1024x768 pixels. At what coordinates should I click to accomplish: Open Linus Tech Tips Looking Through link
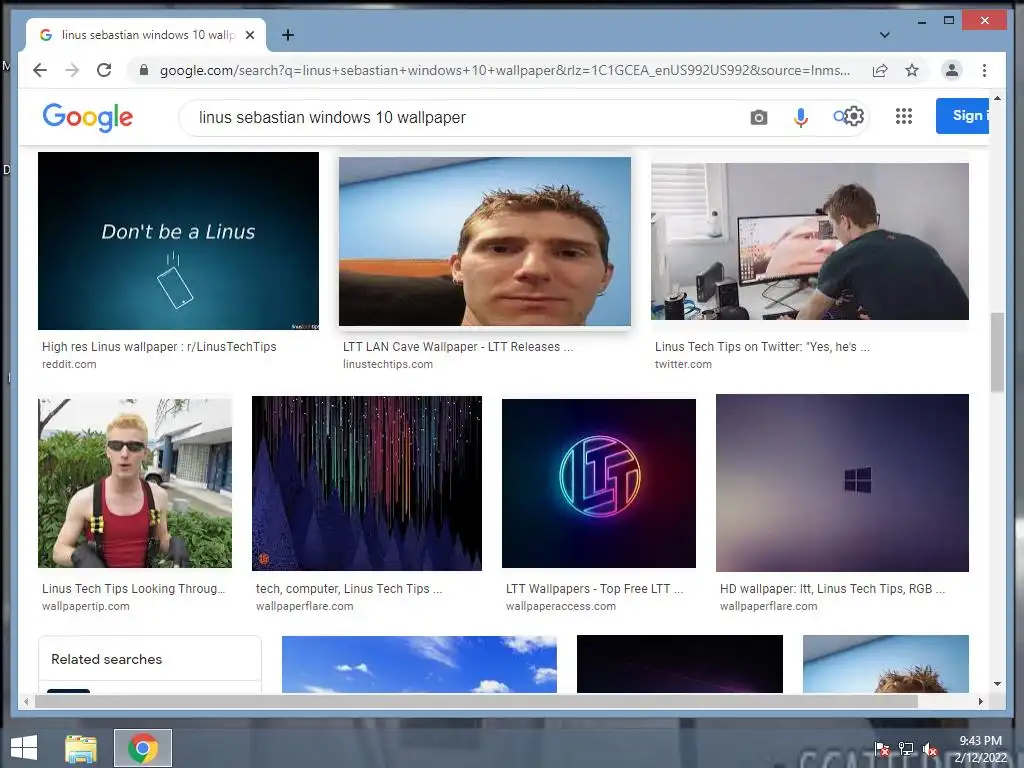[x=133, y=588]
